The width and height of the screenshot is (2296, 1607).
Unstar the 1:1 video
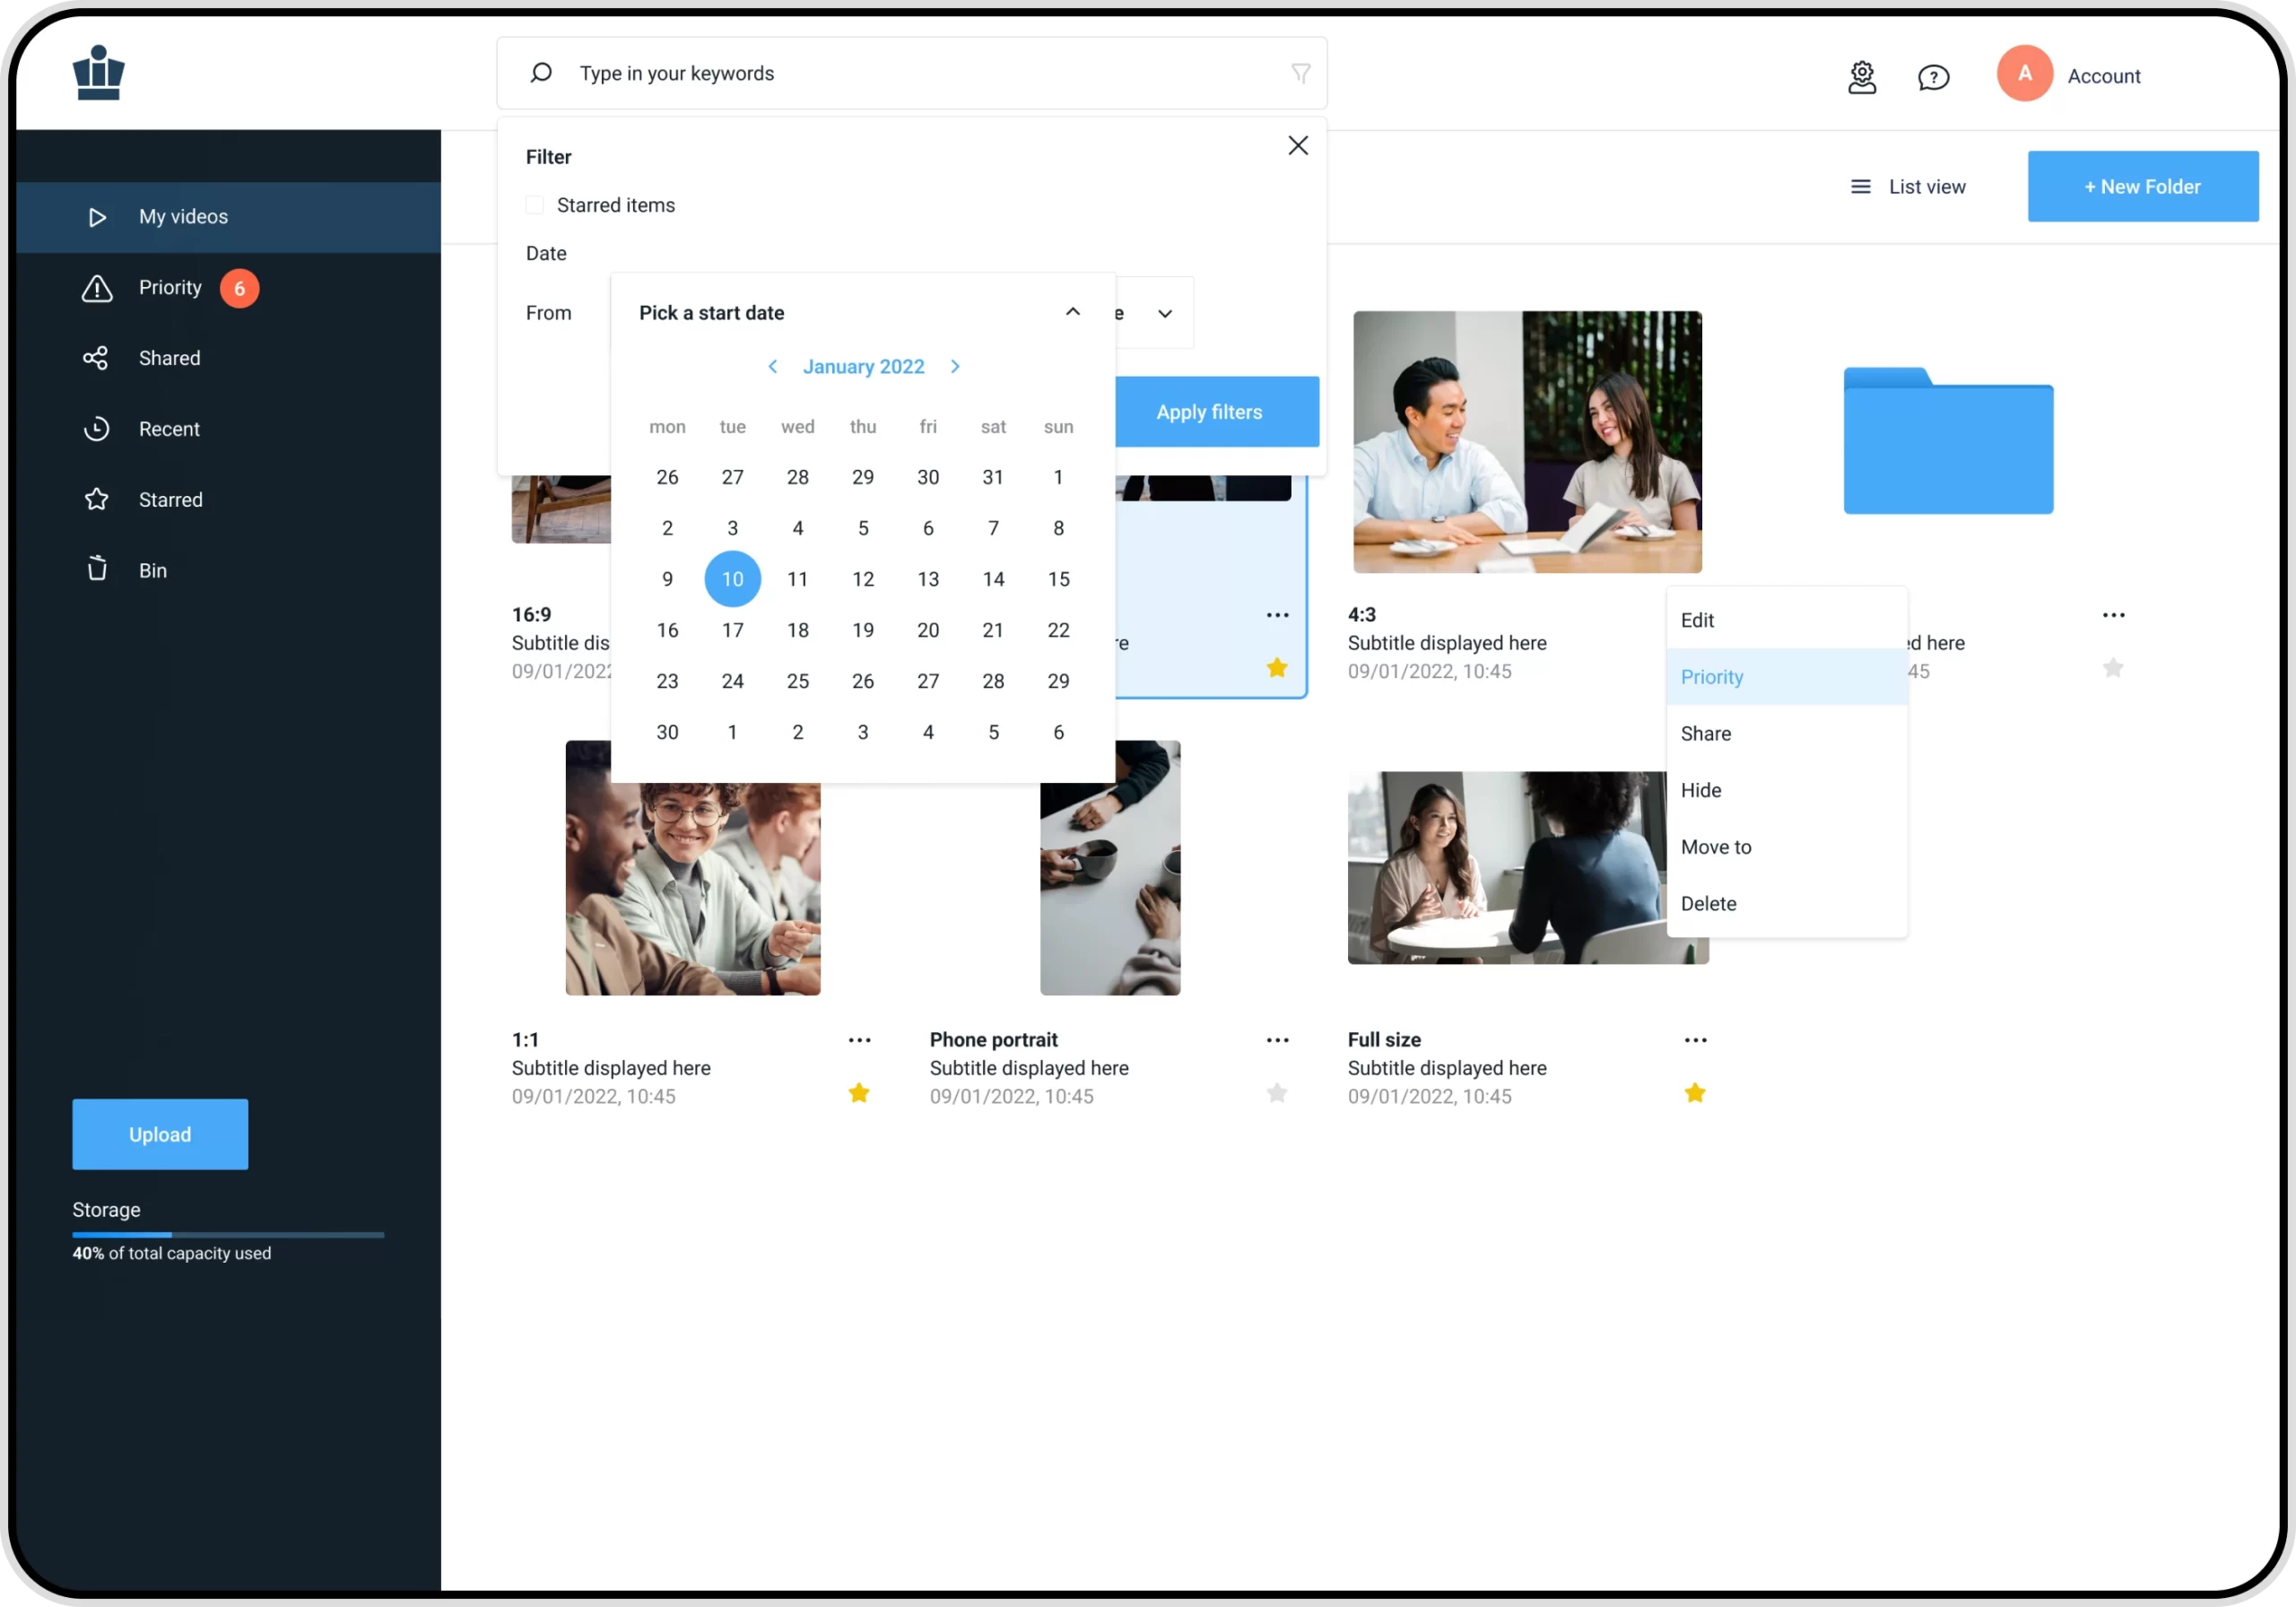tap(859, 1093)
